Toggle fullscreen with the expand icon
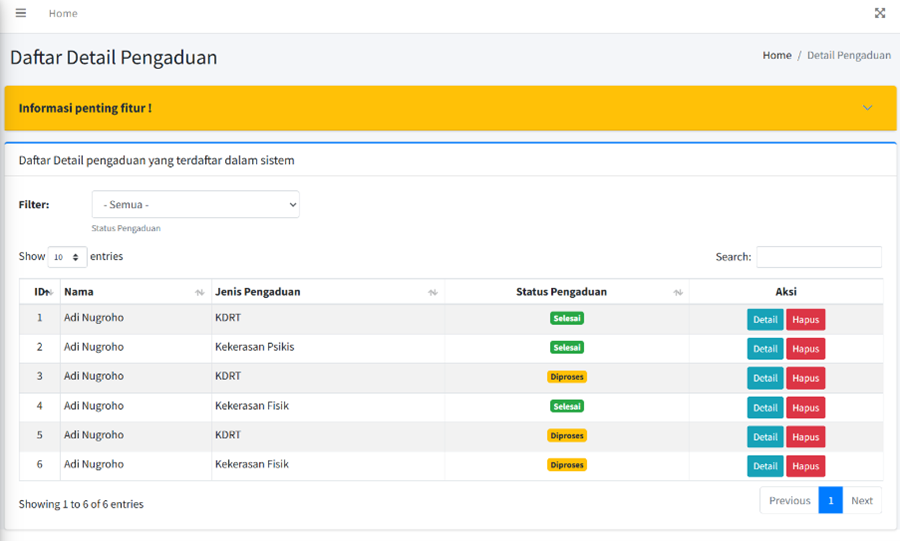The height and width of the screenshot is (541, 900). pyautogui.click(x=880, y=13)
